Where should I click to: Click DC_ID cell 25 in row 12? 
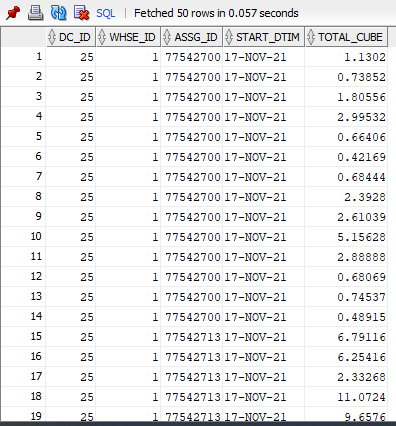pyautogui.click(x=71, y=277)
